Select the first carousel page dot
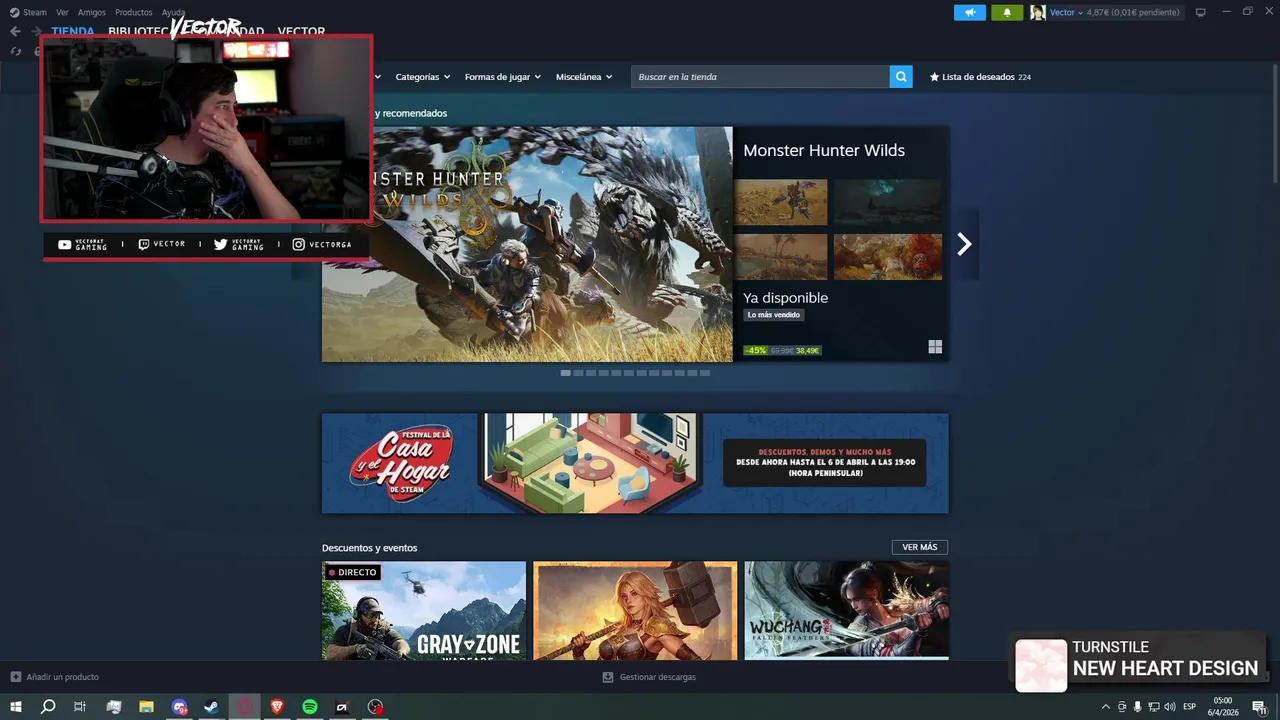Image resolution: width=1280 pixels, height=720 pixels. (566, 373)
